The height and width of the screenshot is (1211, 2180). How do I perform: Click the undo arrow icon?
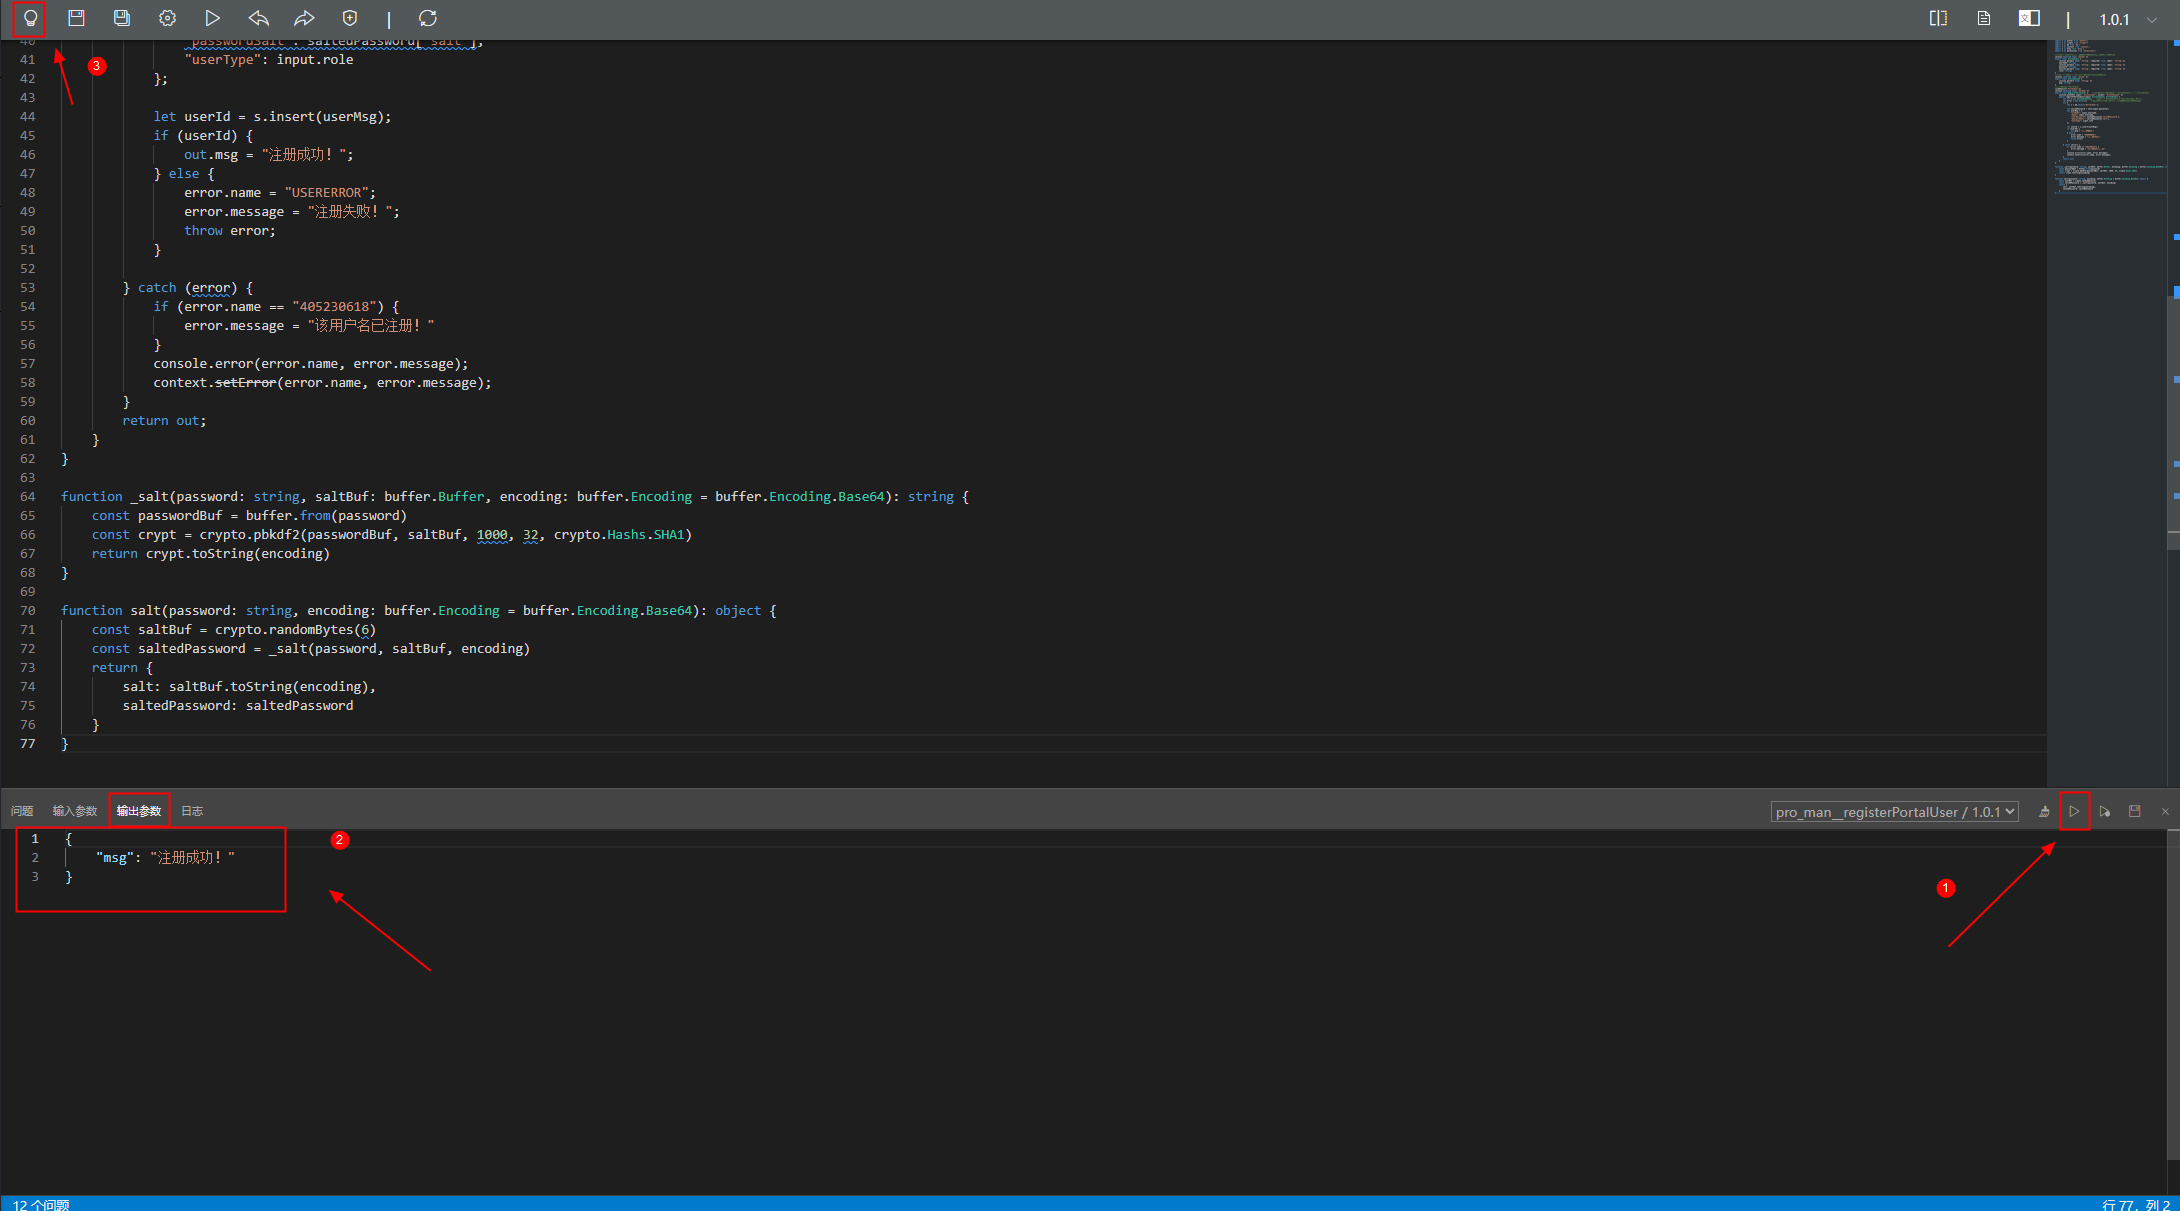pos(259,18)
